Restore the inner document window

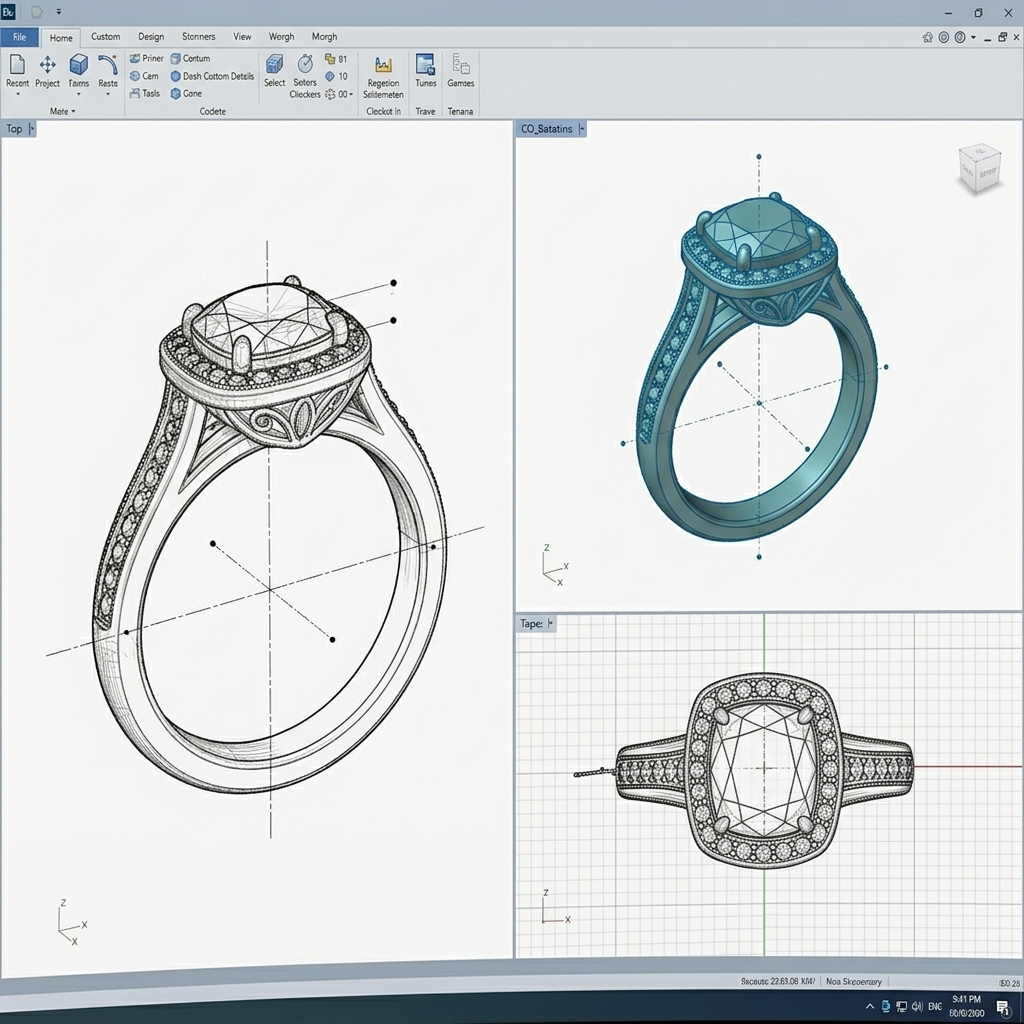(1002, 37)
